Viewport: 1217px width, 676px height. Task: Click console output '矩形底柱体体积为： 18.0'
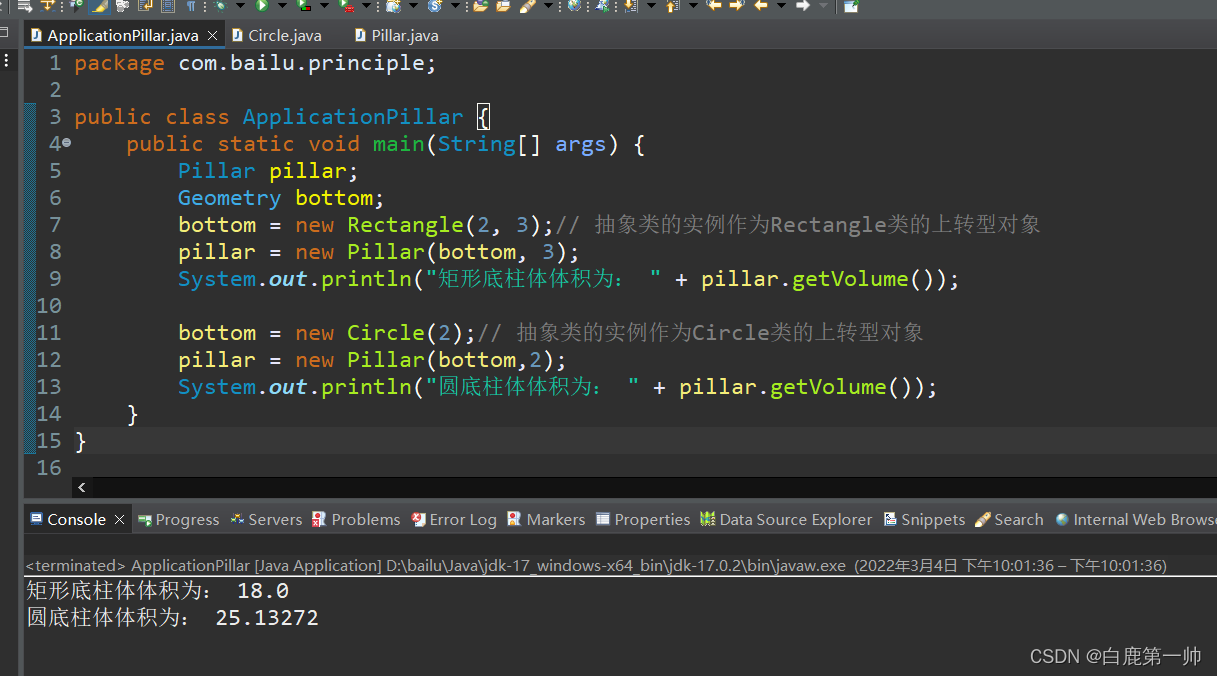[157, 591]
